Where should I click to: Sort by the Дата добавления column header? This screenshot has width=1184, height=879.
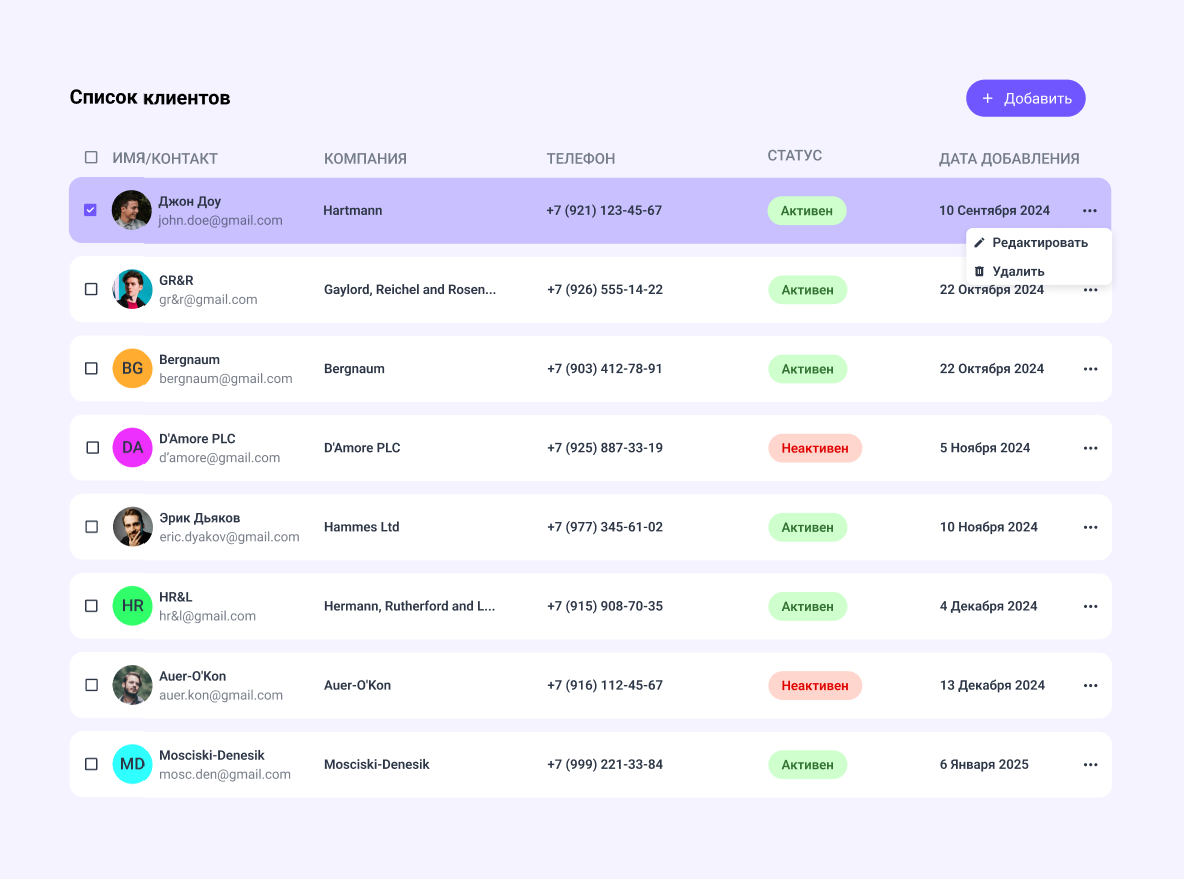click(x=1008, y=158)
